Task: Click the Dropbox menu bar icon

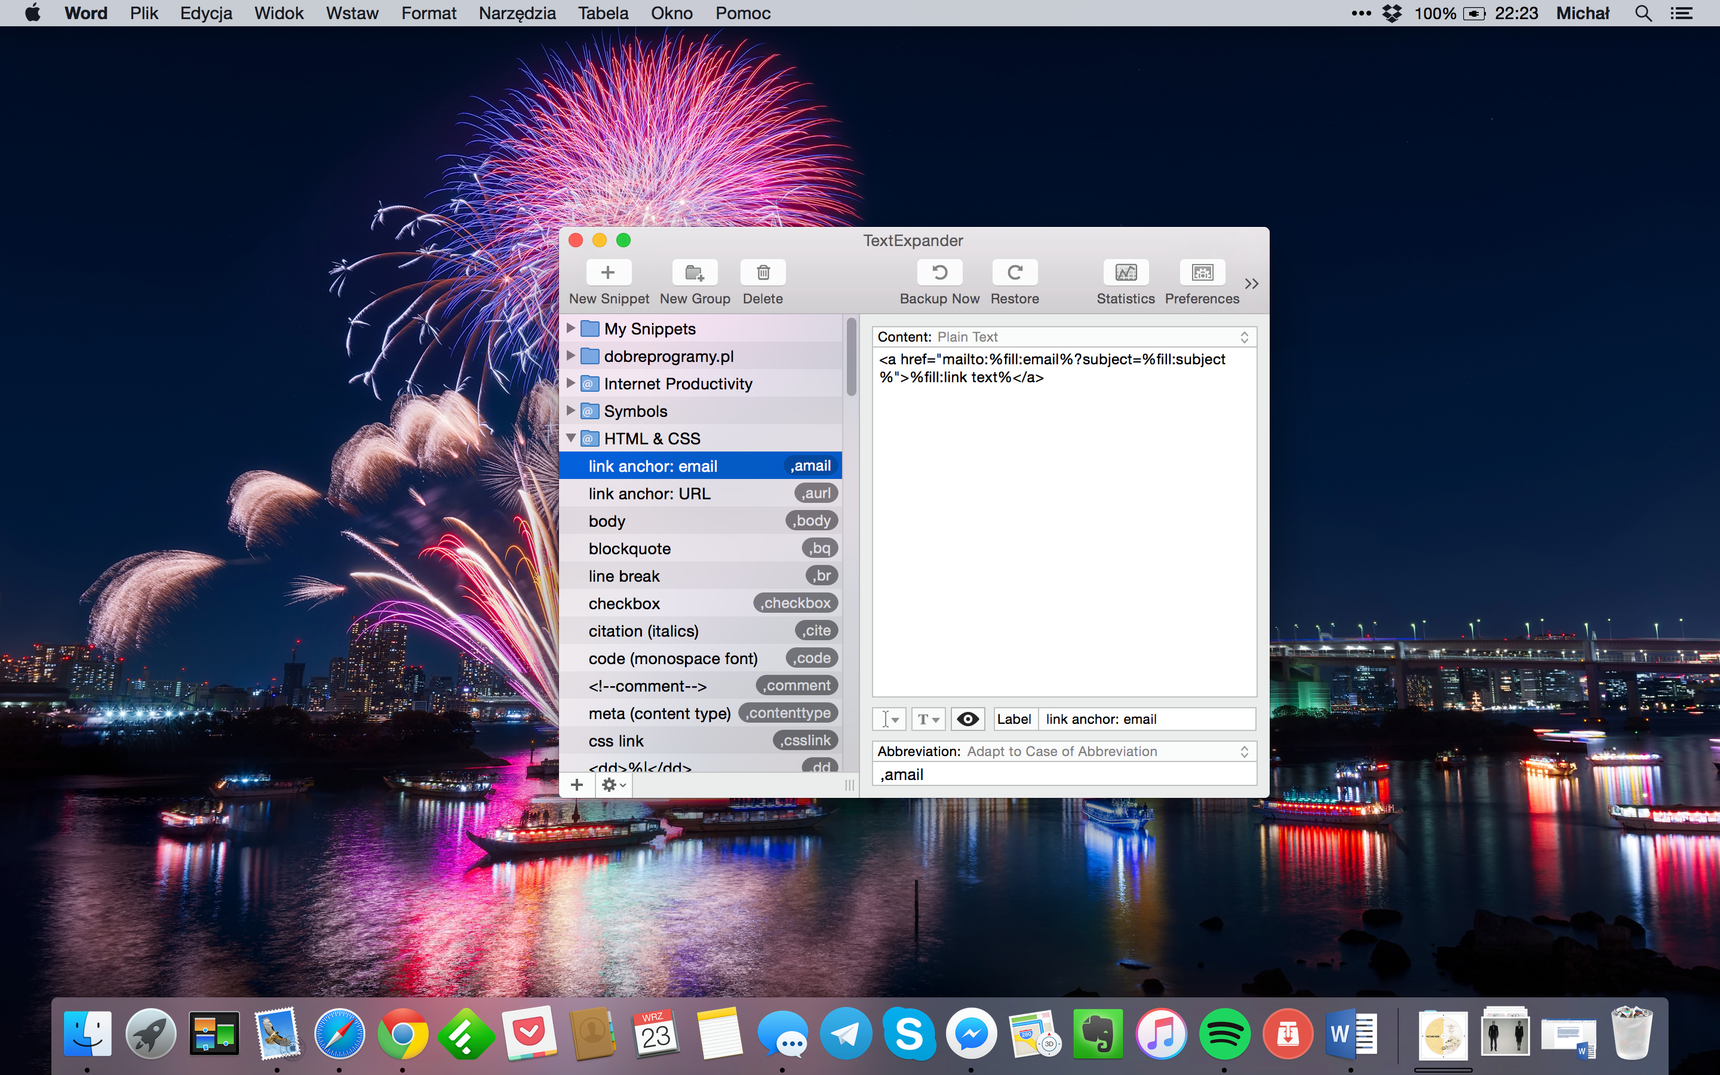Action: (x=1392, y=13)
